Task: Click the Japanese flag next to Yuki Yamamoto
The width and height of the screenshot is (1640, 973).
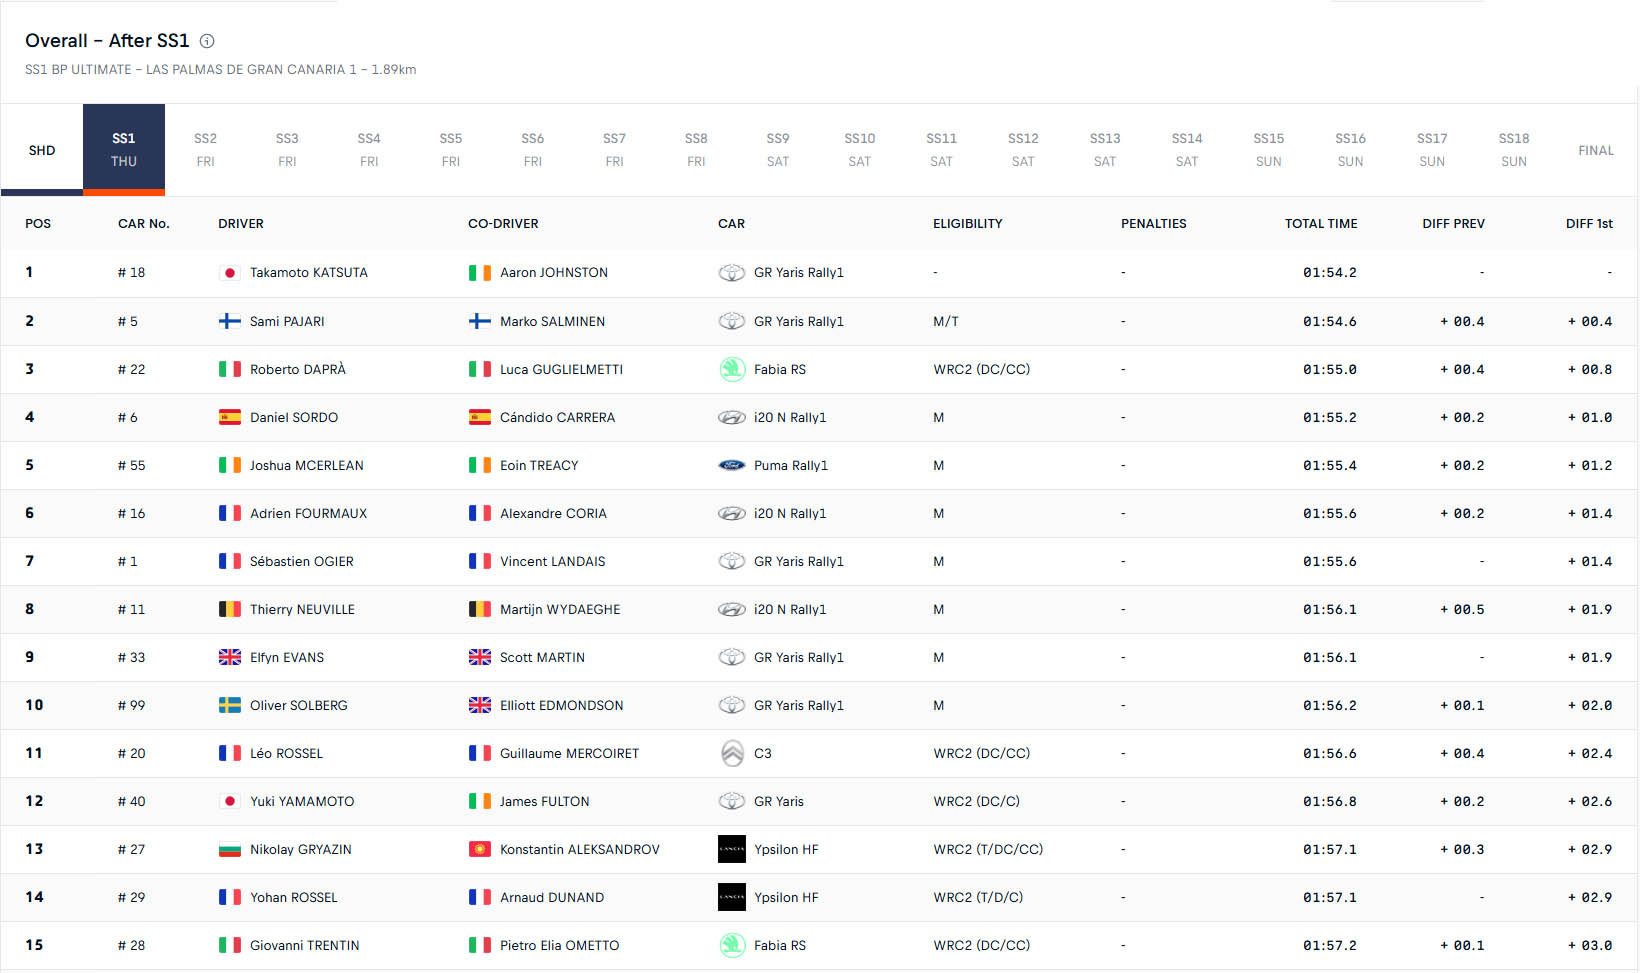Action: tap(230, 801)
